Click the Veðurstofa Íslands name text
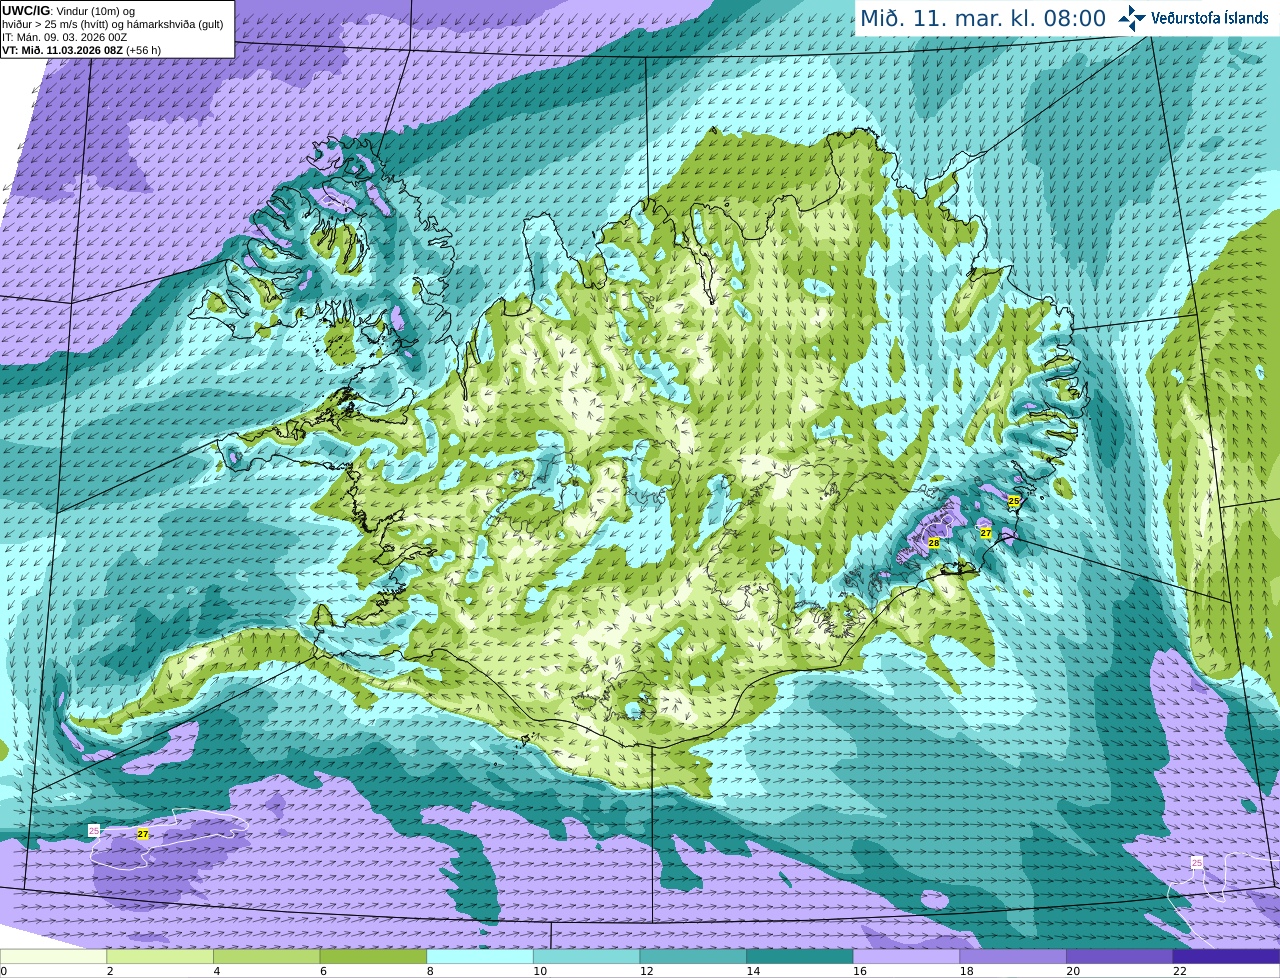Viewport: 1280px width, 978px height. point(1210,18)
